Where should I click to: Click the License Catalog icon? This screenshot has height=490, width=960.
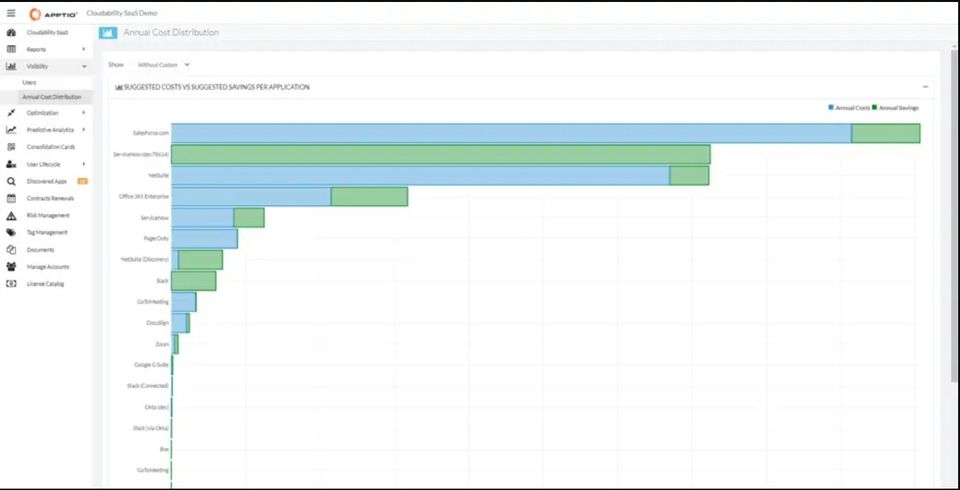tap(11, 284)
